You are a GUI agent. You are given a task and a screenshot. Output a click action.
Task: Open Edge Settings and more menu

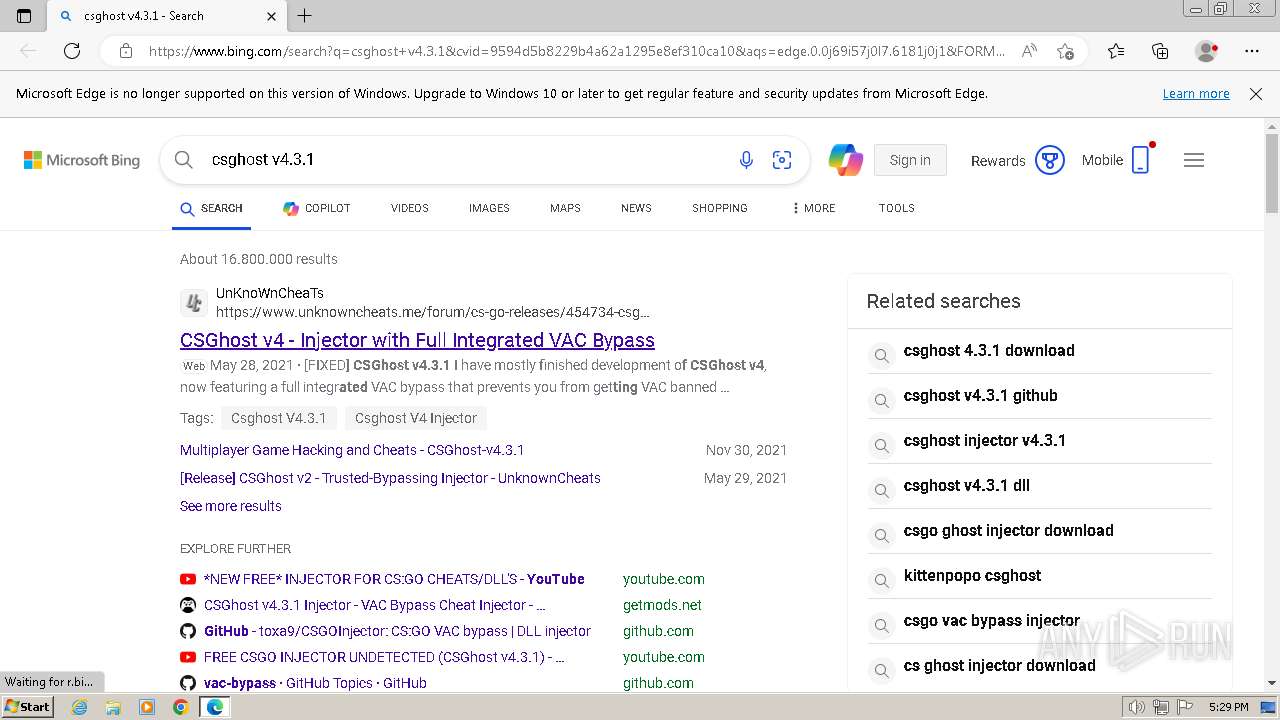point(1252,51)
